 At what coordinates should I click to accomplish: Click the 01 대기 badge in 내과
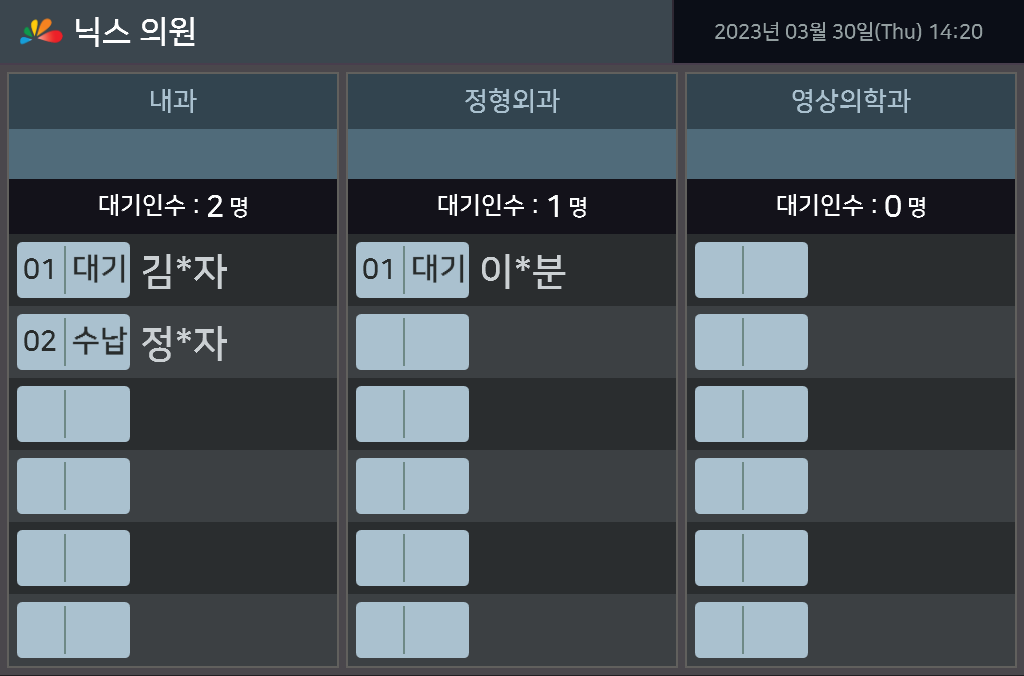pyautogui.click(x=73, y=270)
